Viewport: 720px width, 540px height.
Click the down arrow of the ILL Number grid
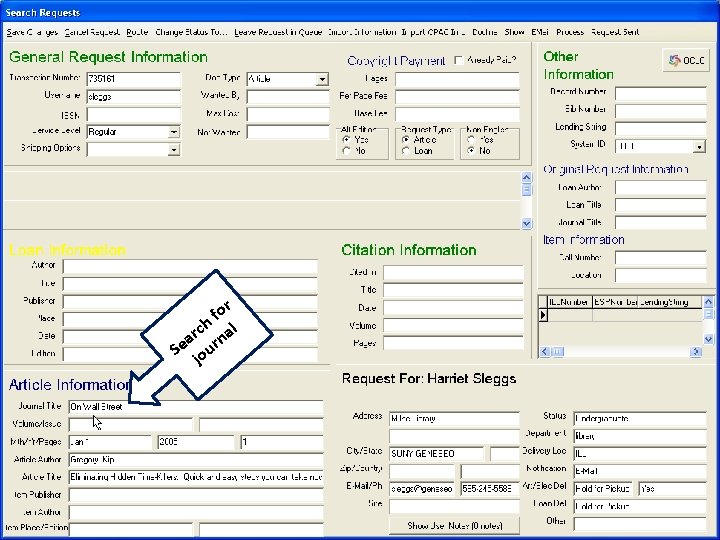tap(708, 339)
